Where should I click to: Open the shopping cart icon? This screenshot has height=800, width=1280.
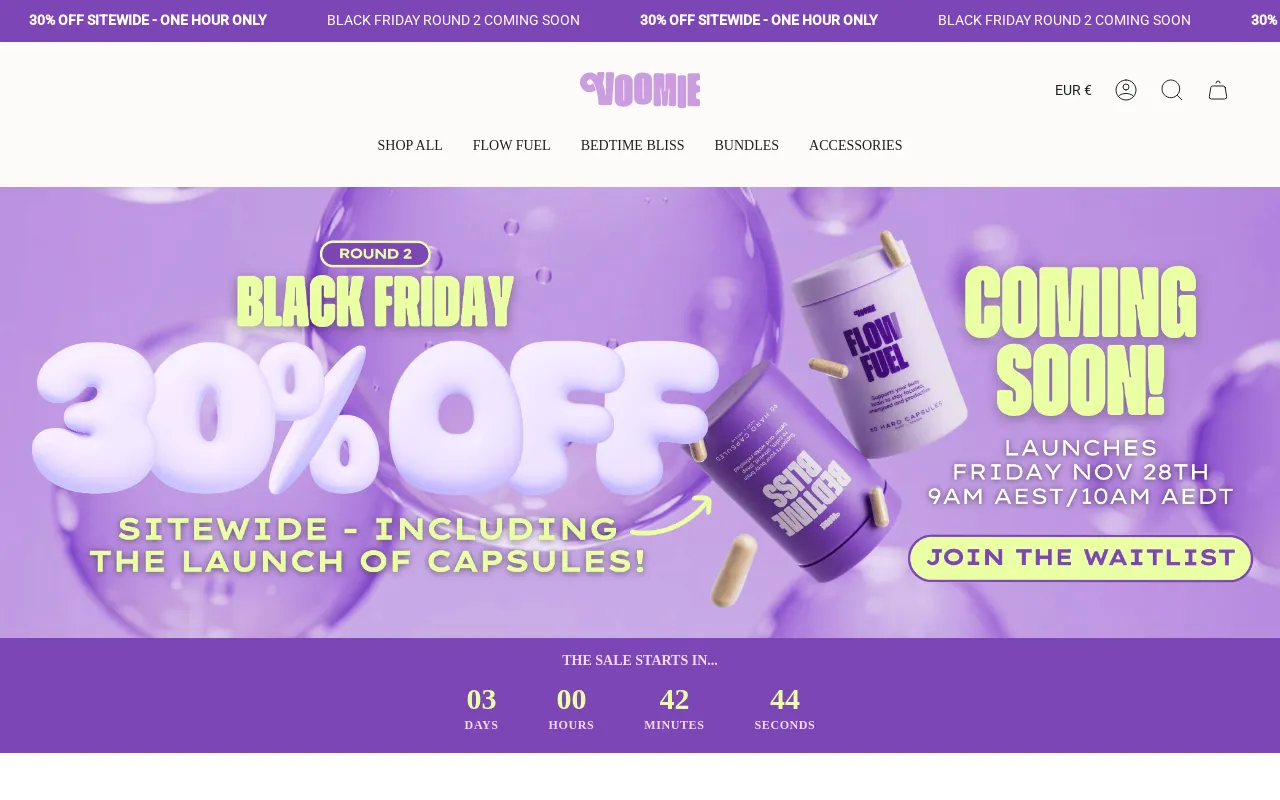click(1218, 90)
